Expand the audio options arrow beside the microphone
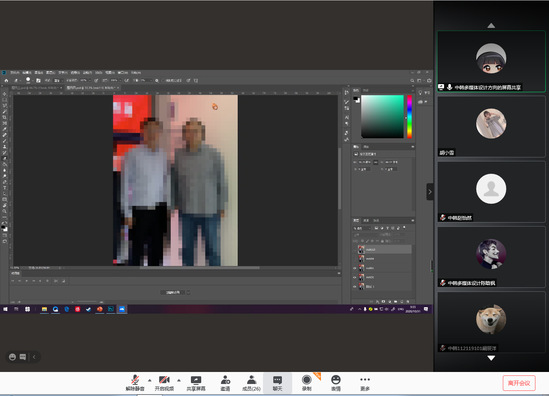 150,380
